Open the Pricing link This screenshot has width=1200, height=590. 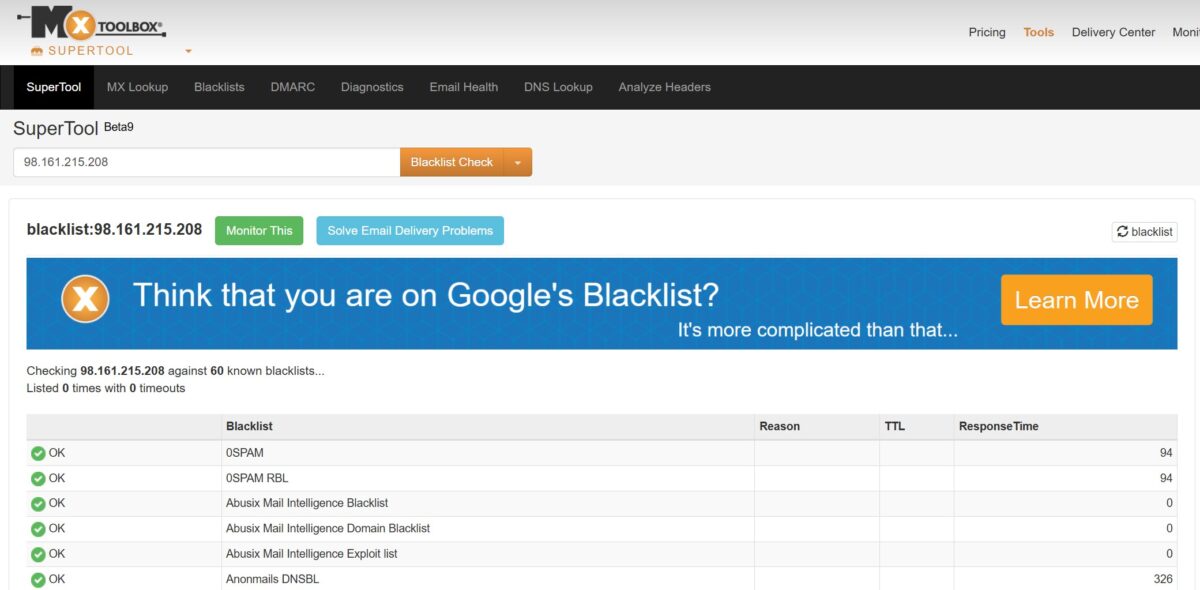(x=987, y=32)
